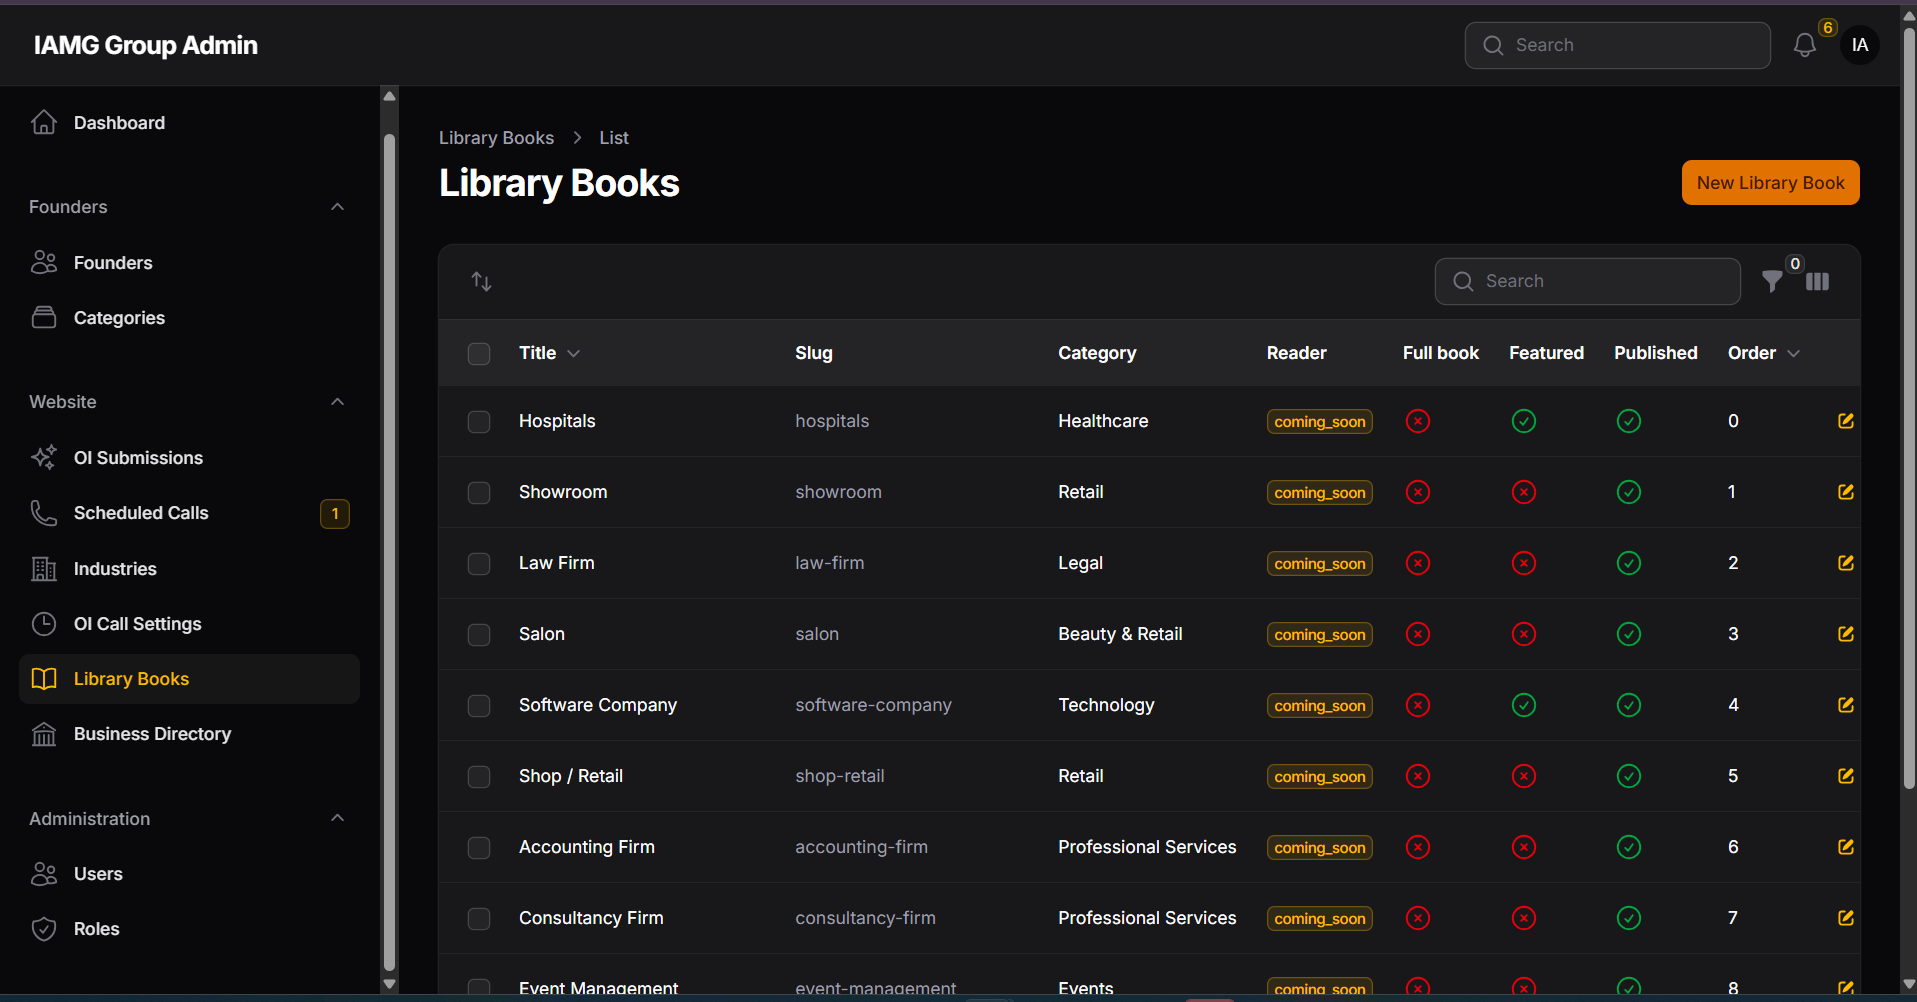
Task: Select the Showroom row checkbox
Action: [479, 493]
